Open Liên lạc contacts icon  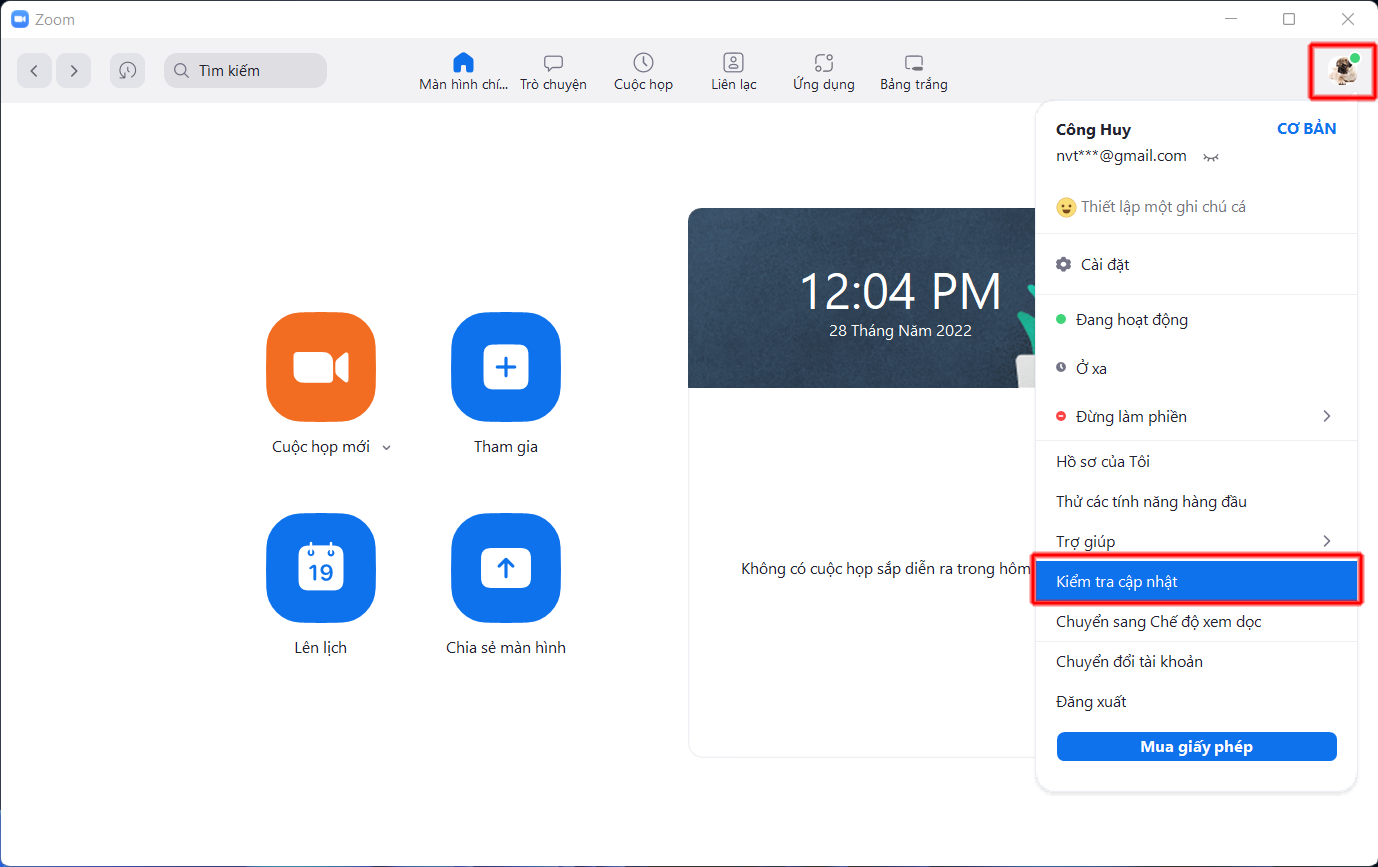tap(733, 62)
